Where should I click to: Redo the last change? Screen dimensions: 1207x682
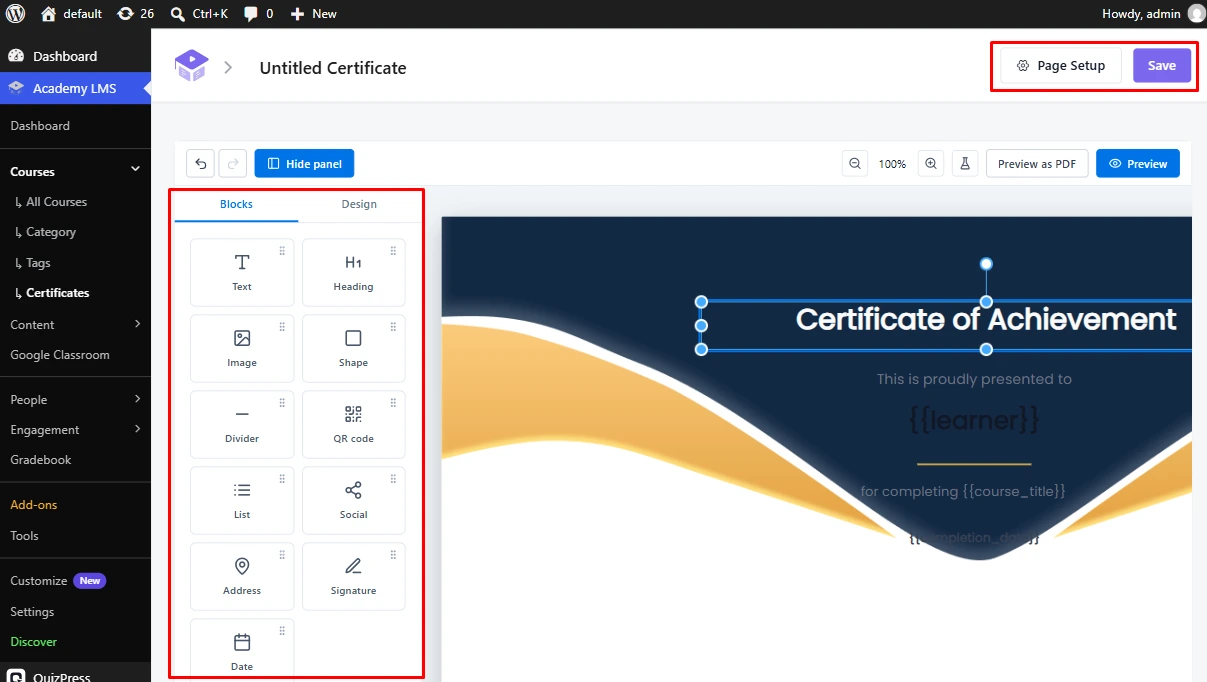coord(232,163)
